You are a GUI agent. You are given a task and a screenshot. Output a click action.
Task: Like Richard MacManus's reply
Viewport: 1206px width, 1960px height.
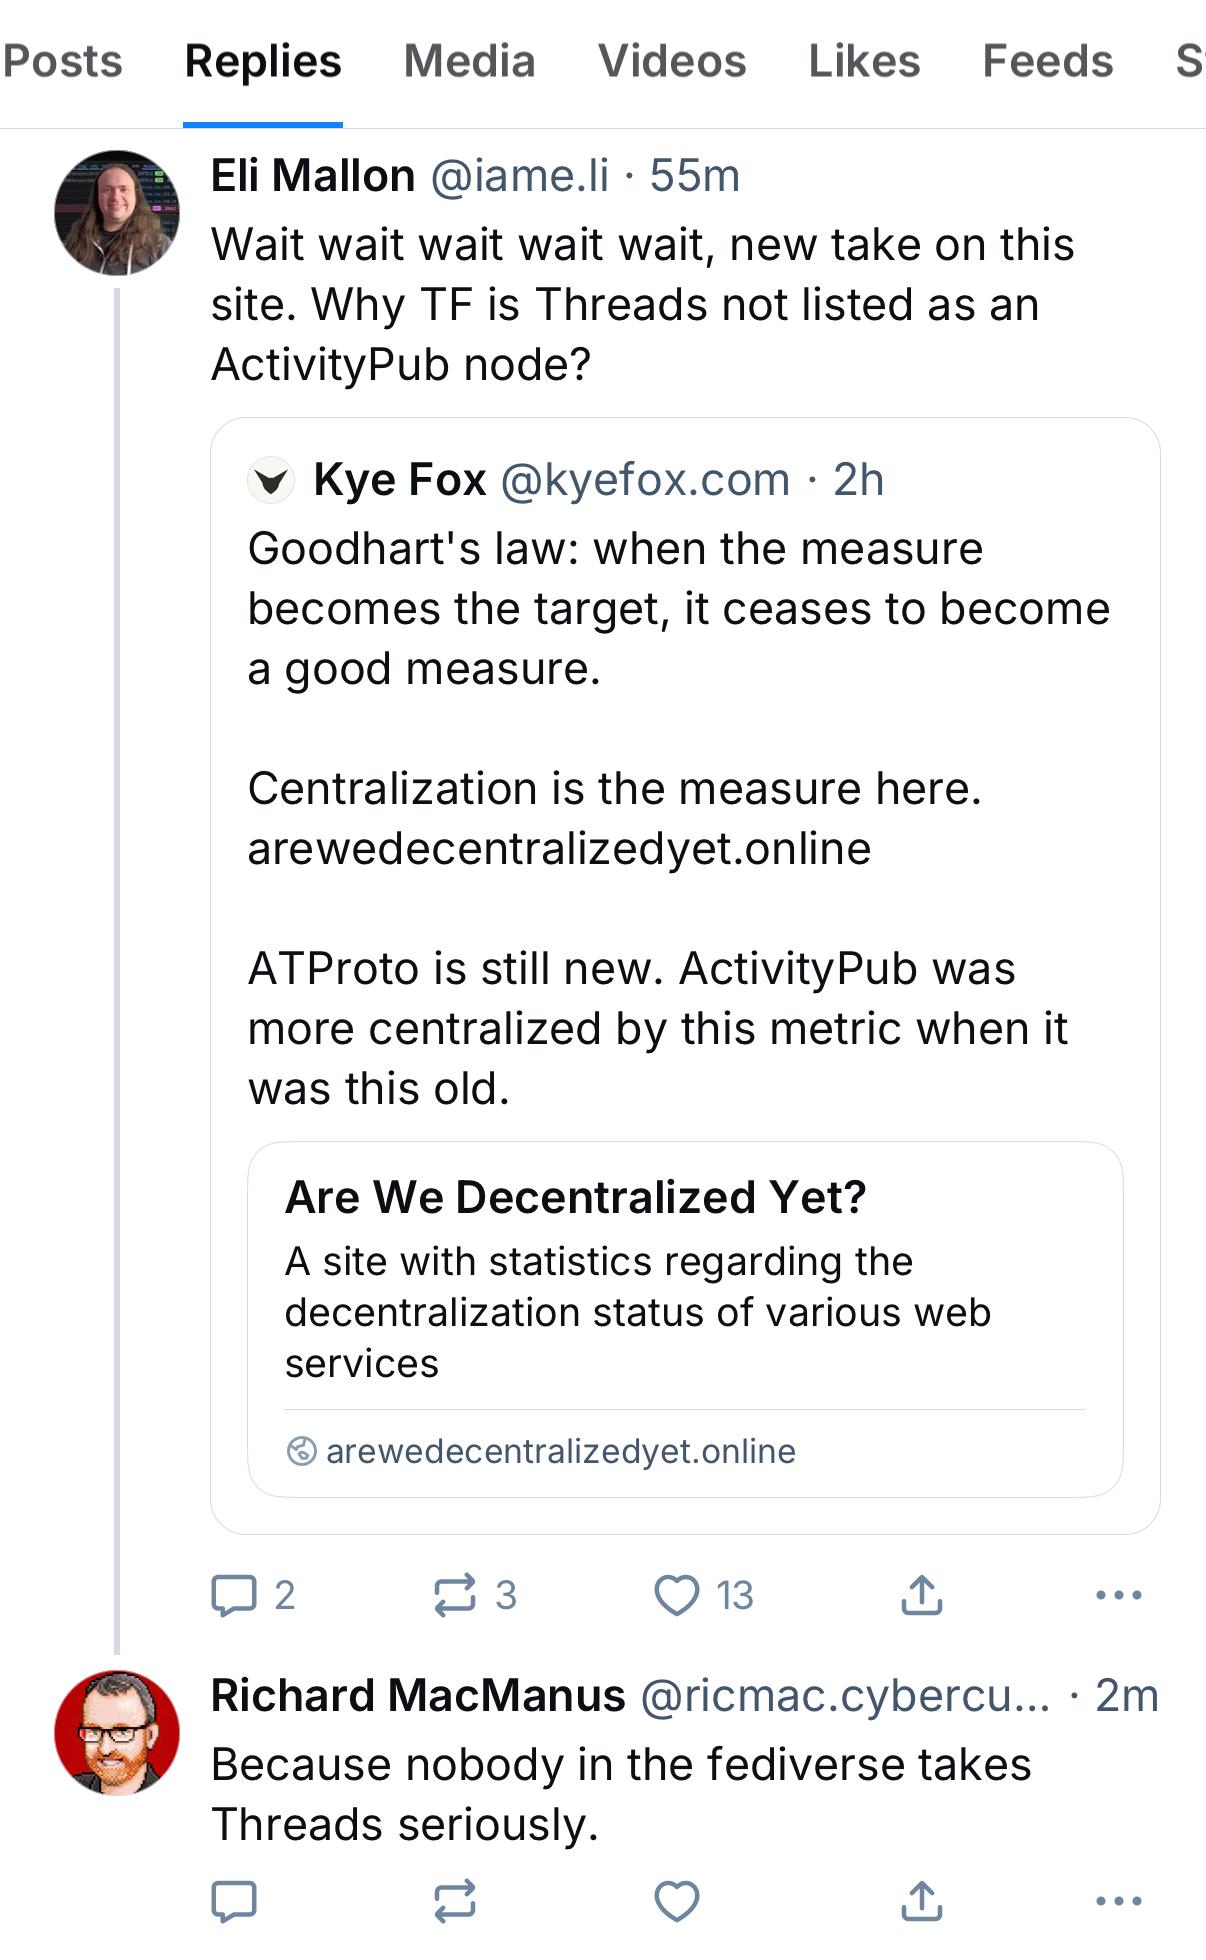(x=677, y=1901)
